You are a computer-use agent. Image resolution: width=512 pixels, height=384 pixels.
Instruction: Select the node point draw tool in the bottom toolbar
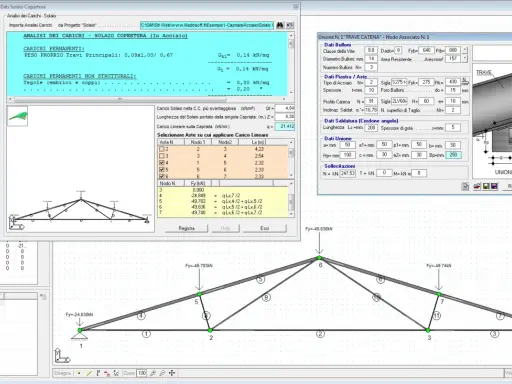tap(79, 373)
